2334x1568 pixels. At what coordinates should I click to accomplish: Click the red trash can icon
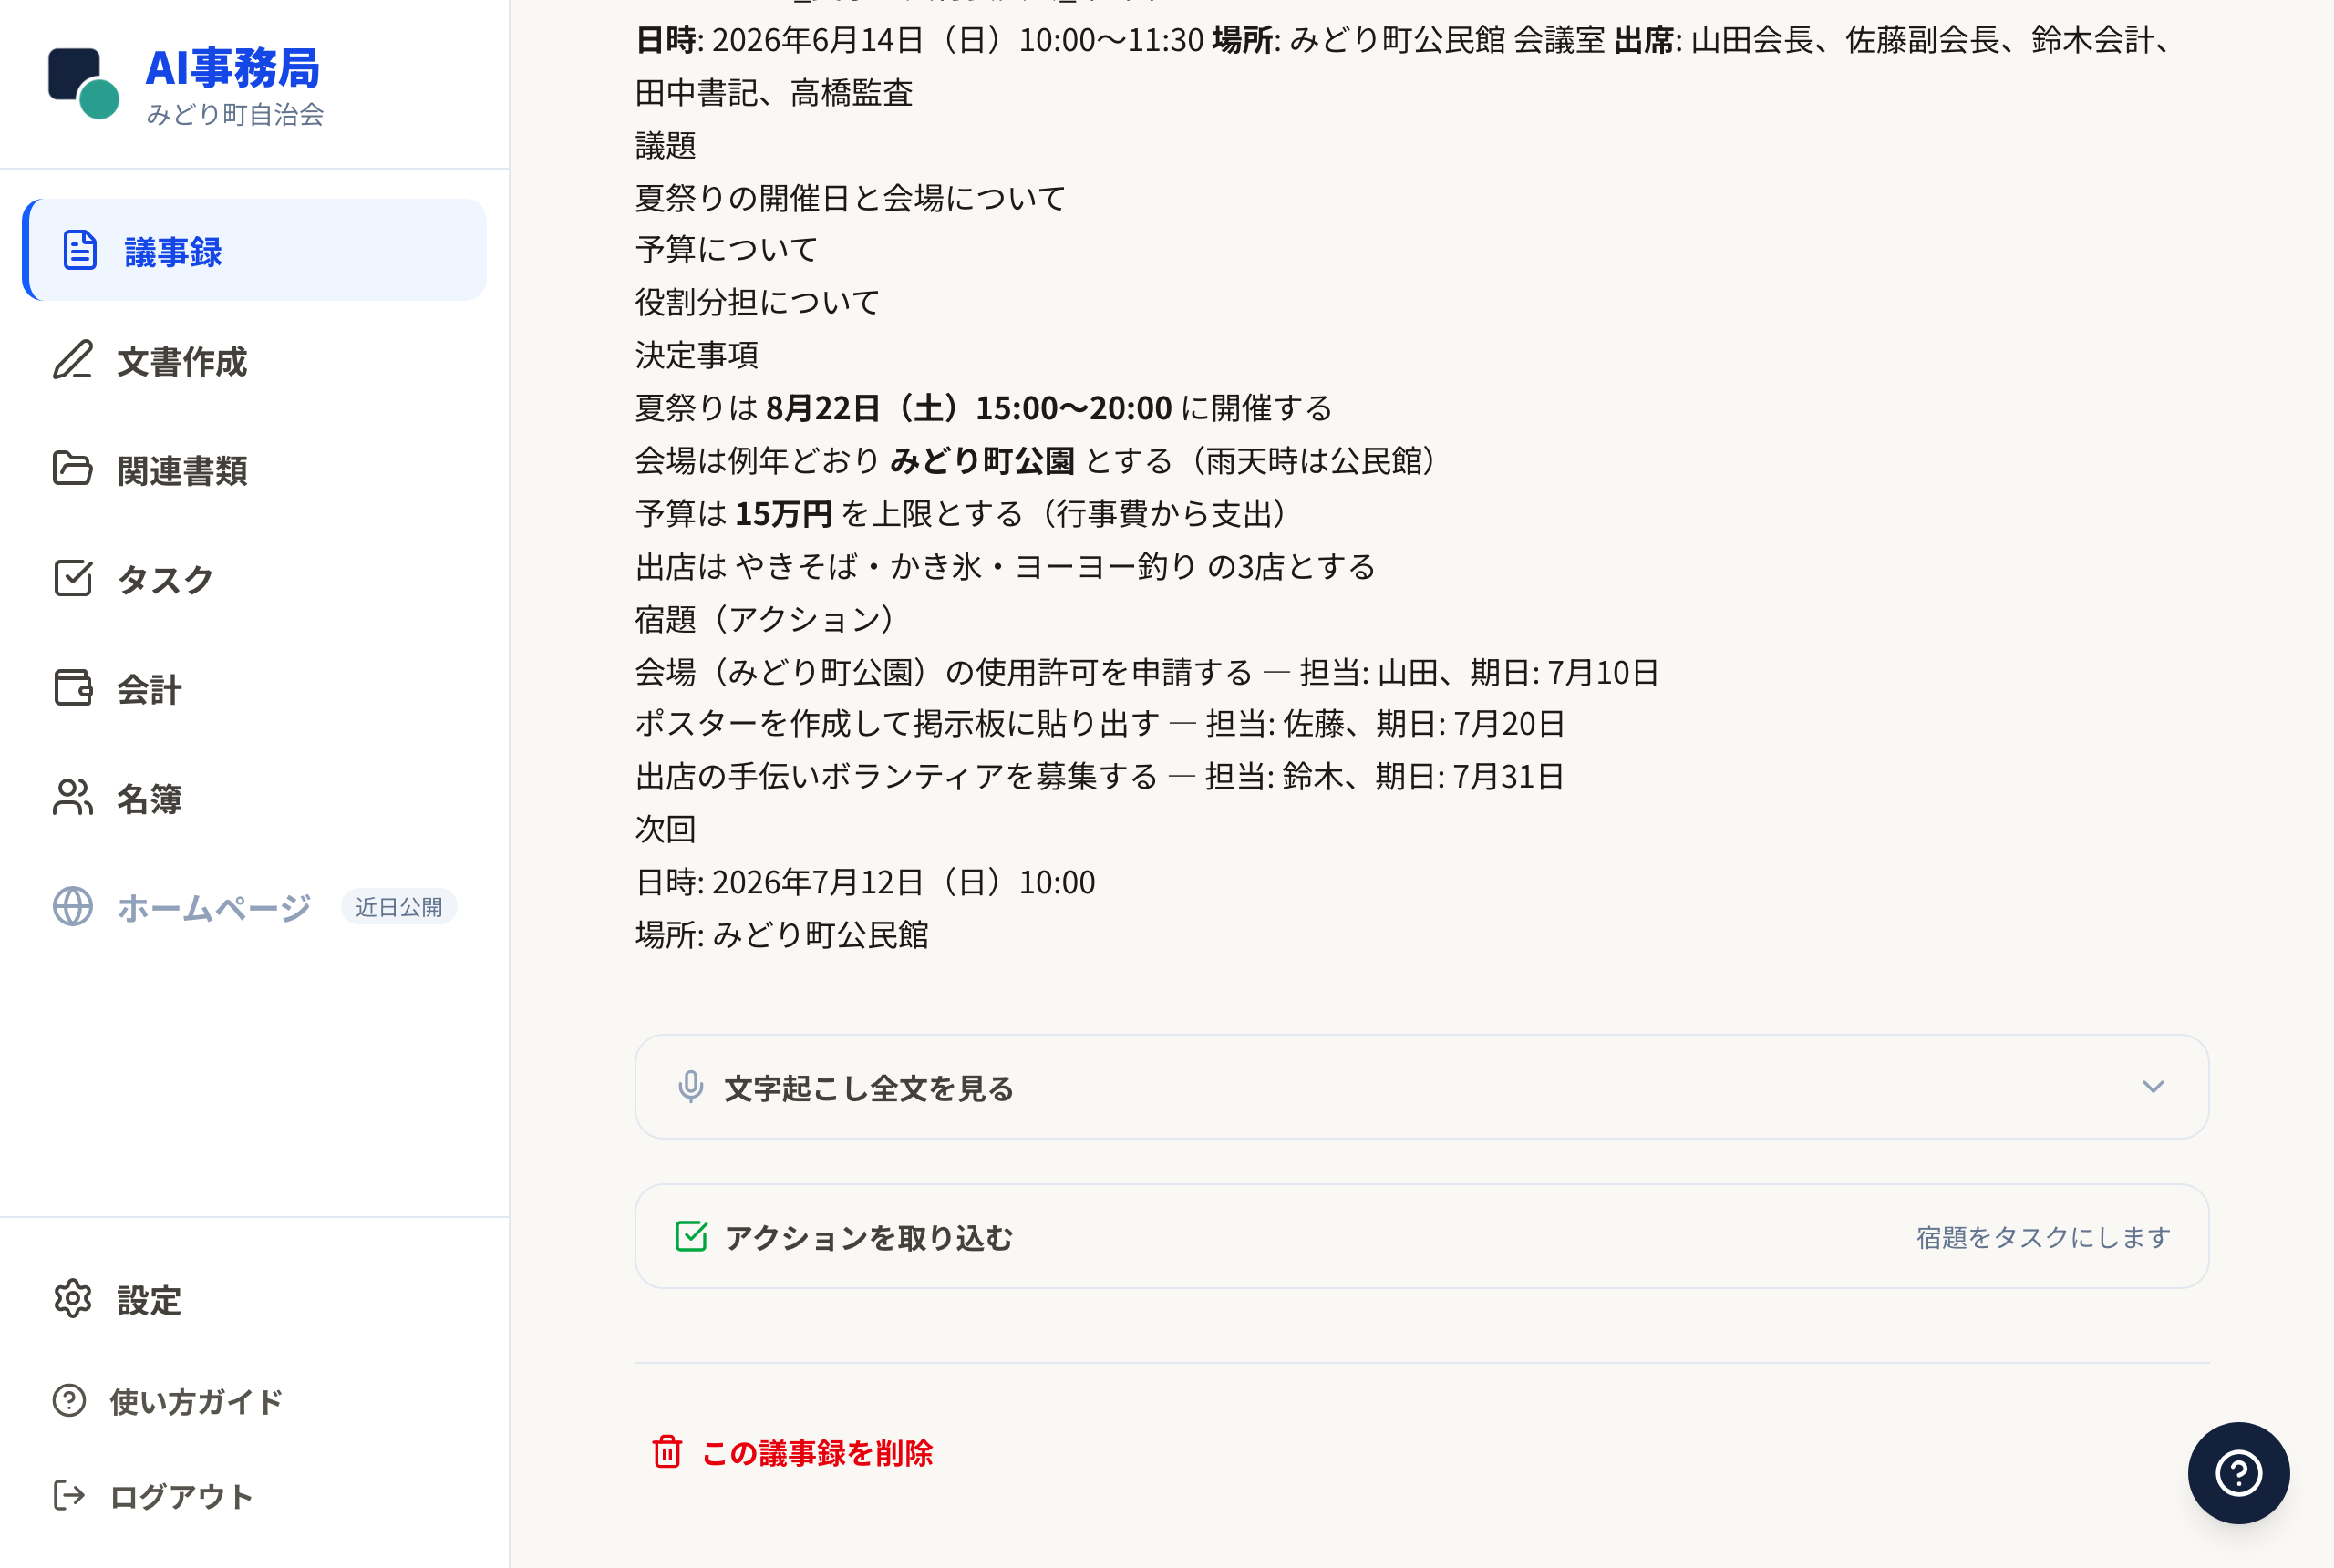(x=667, y=1452)
